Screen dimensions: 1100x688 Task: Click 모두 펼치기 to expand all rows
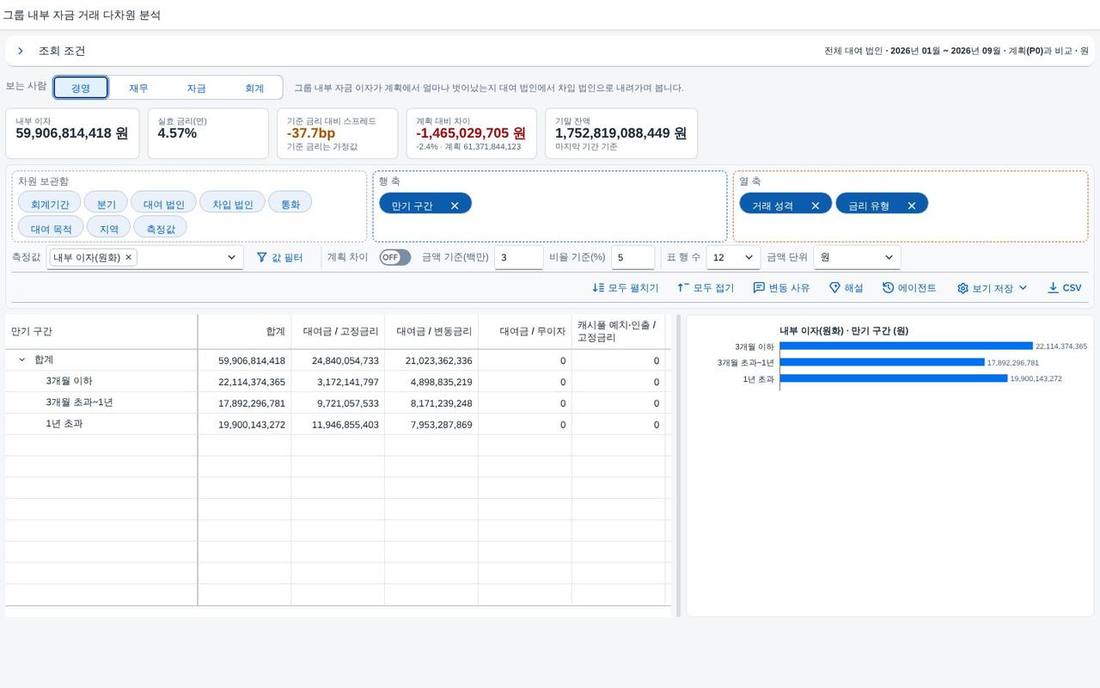point(625,288)
